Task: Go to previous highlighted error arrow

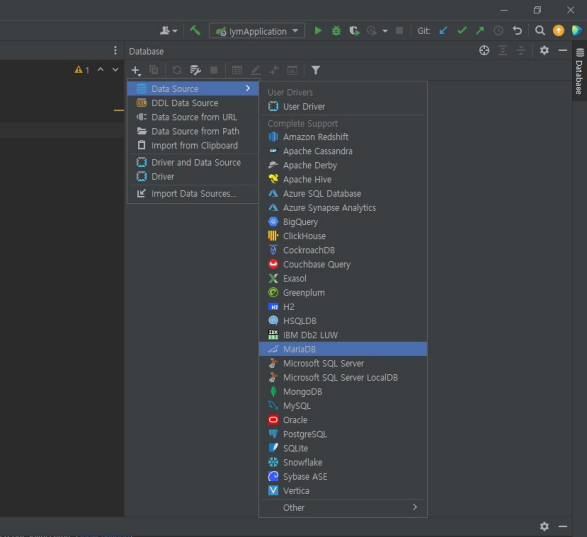Action: pyautogui.click(x=100, y=70)
